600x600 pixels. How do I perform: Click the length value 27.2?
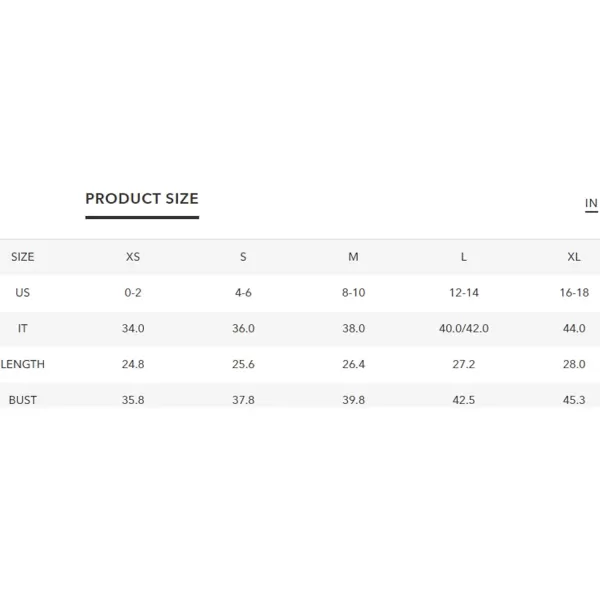[463, 364]
